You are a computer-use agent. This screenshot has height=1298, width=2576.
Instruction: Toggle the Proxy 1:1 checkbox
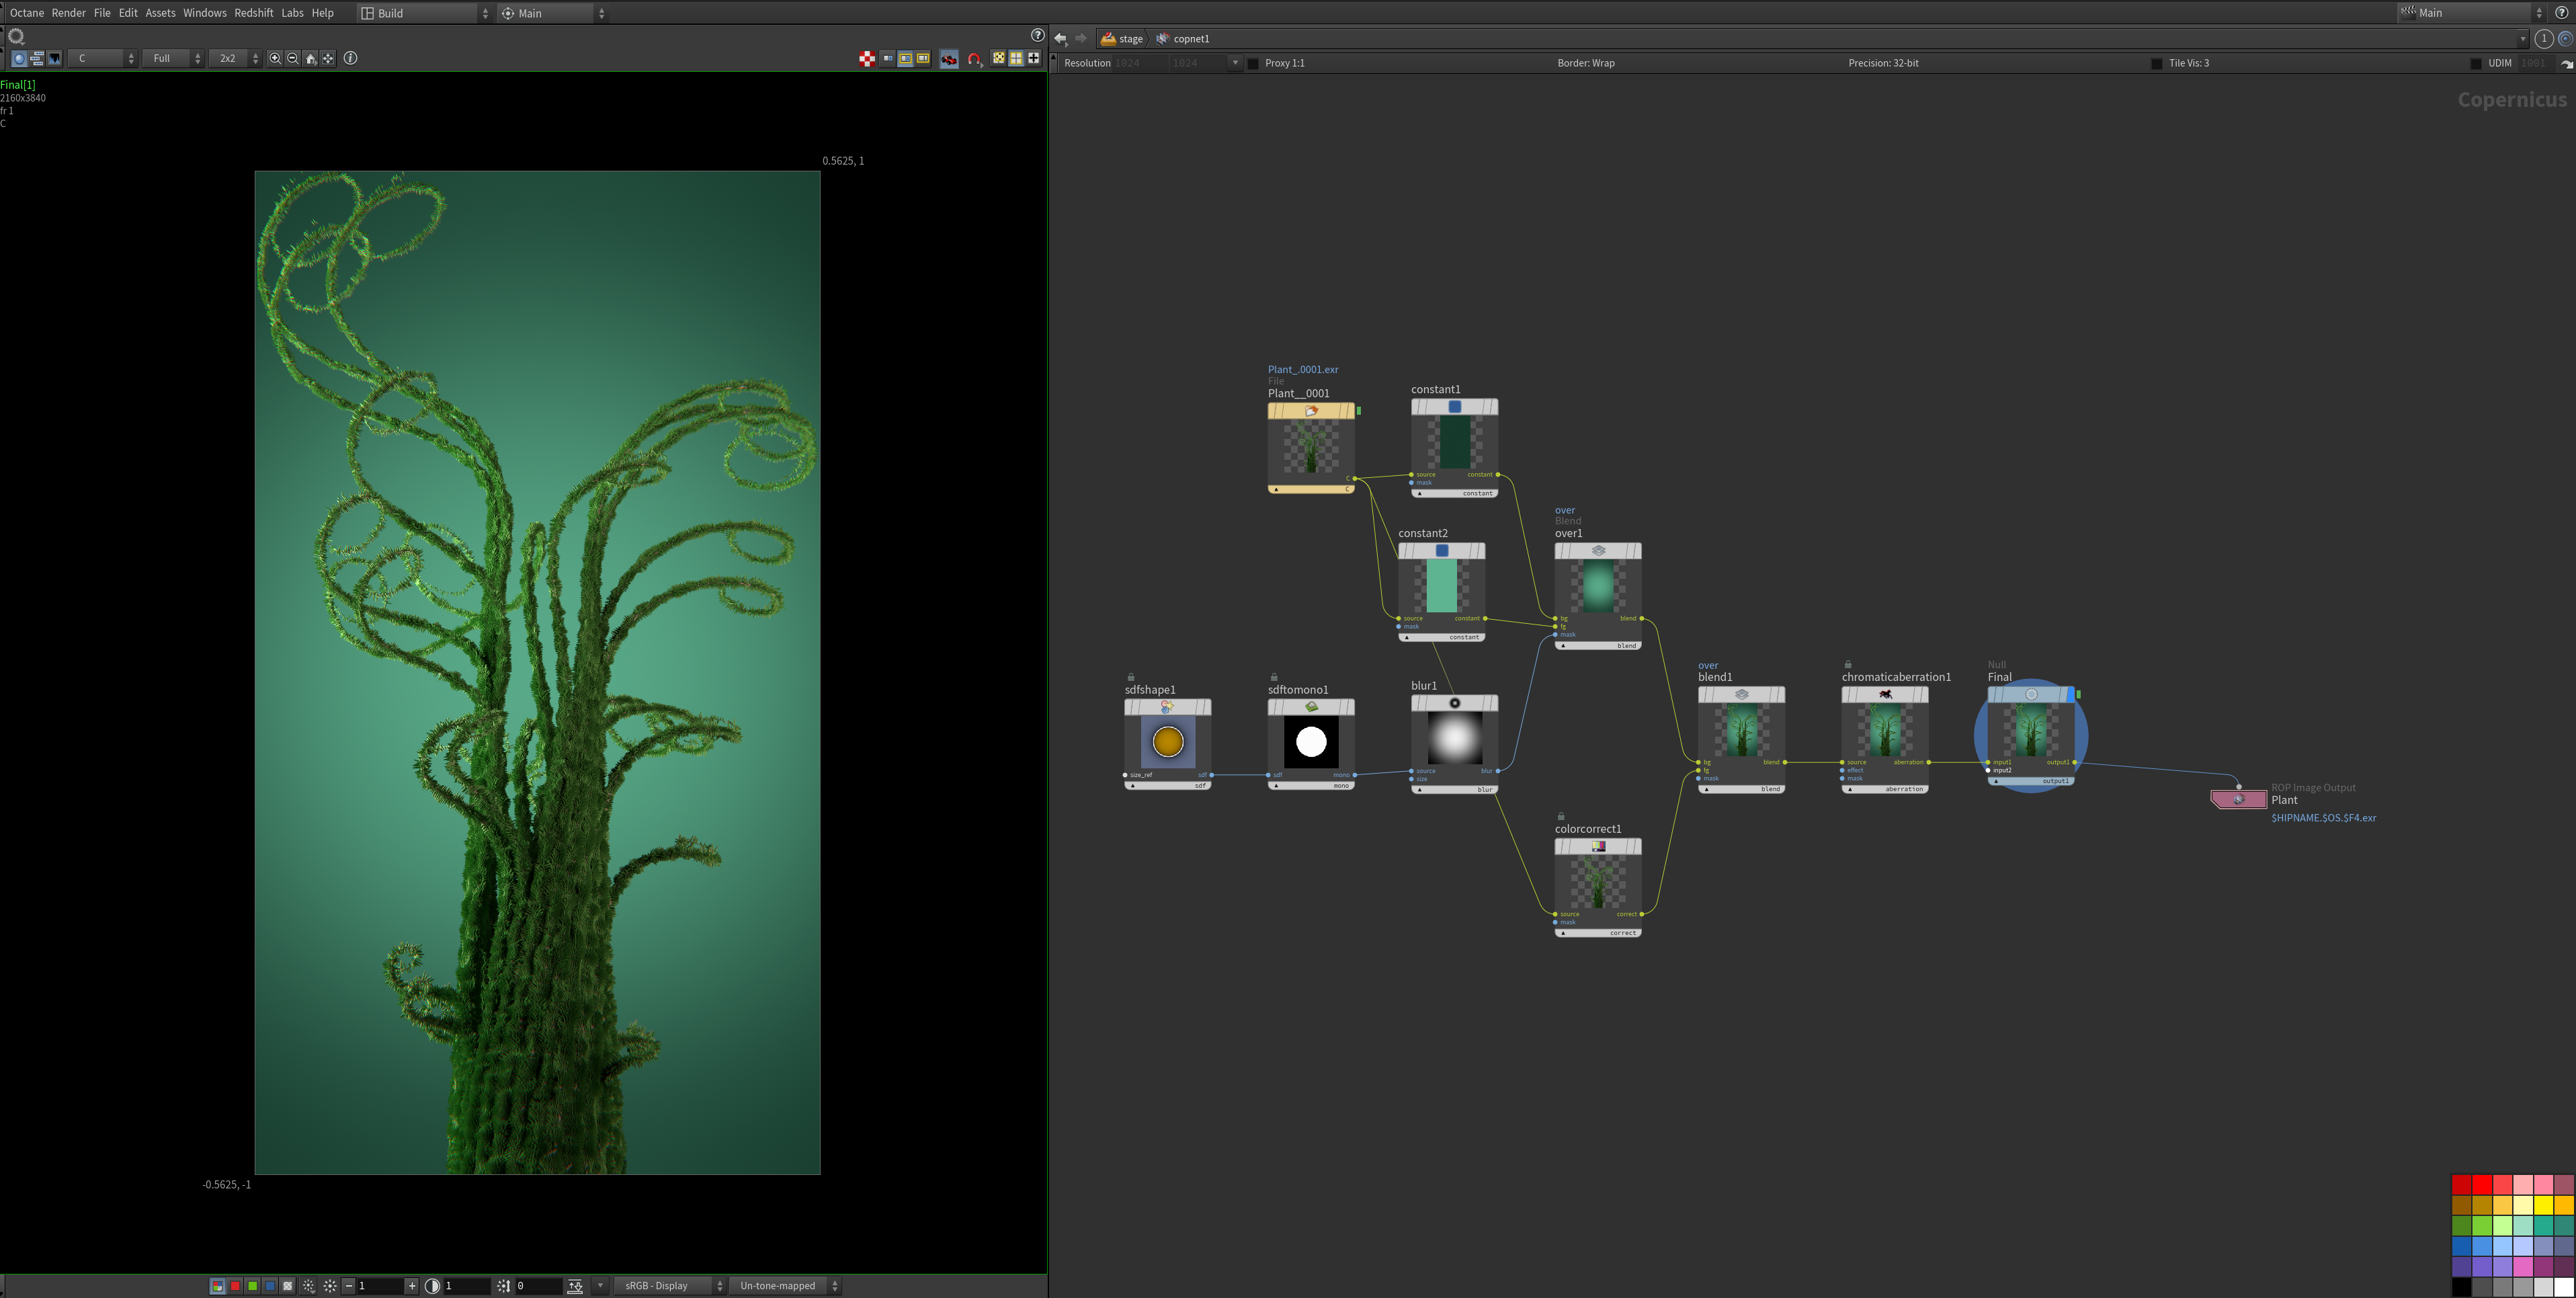tap(1253, 63)
